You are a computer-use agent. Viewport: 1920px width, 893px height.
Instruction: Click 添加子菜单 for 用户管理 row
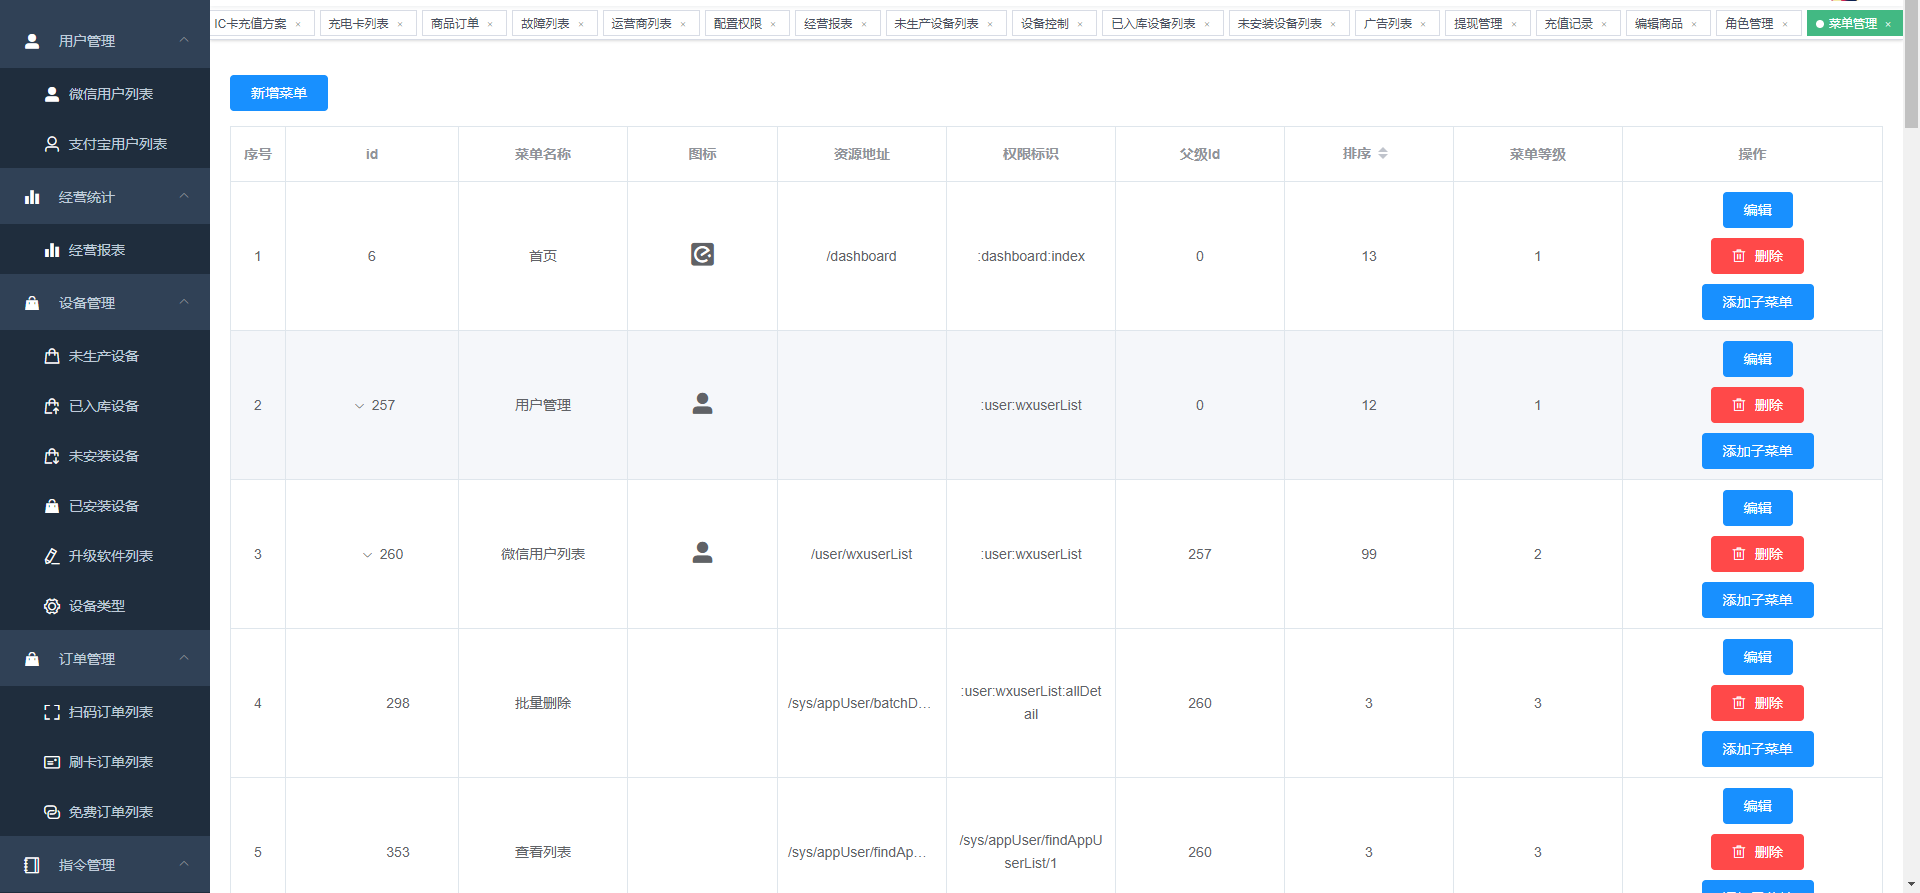(x=1757, y=451)
